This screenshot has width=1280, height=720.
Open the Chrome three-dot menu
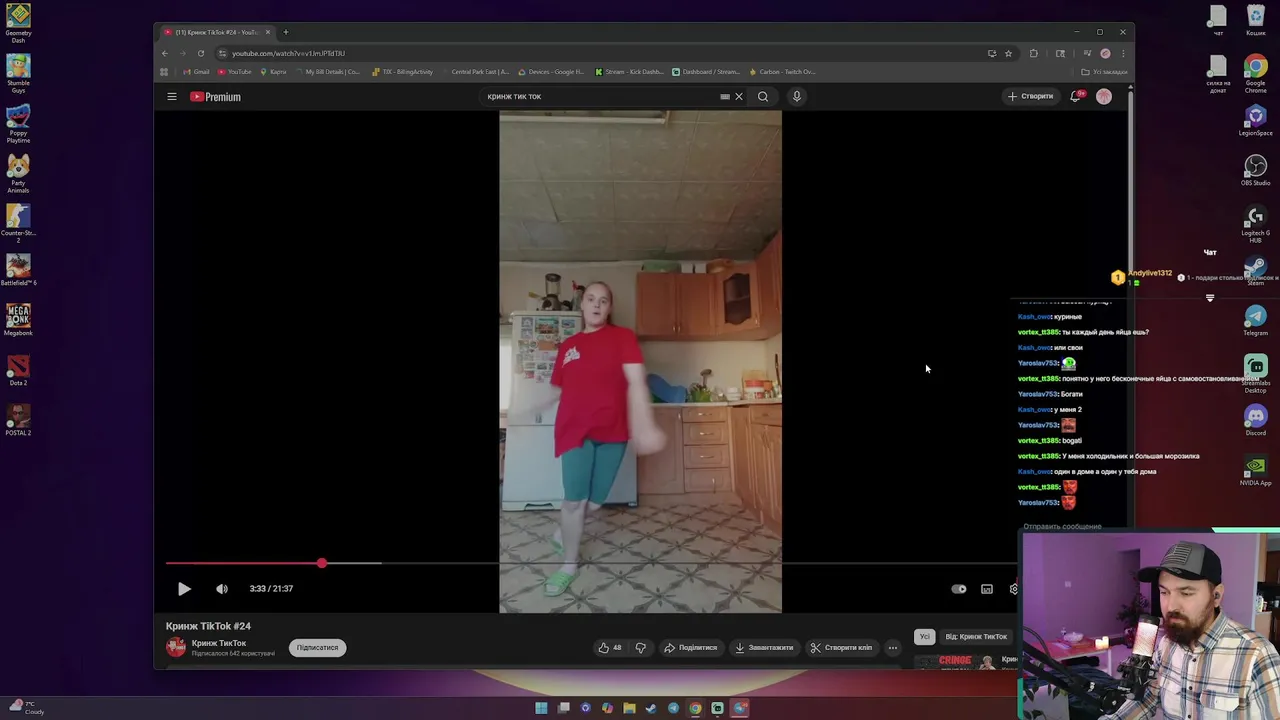pyautogui.click(x=1122, y=53)
